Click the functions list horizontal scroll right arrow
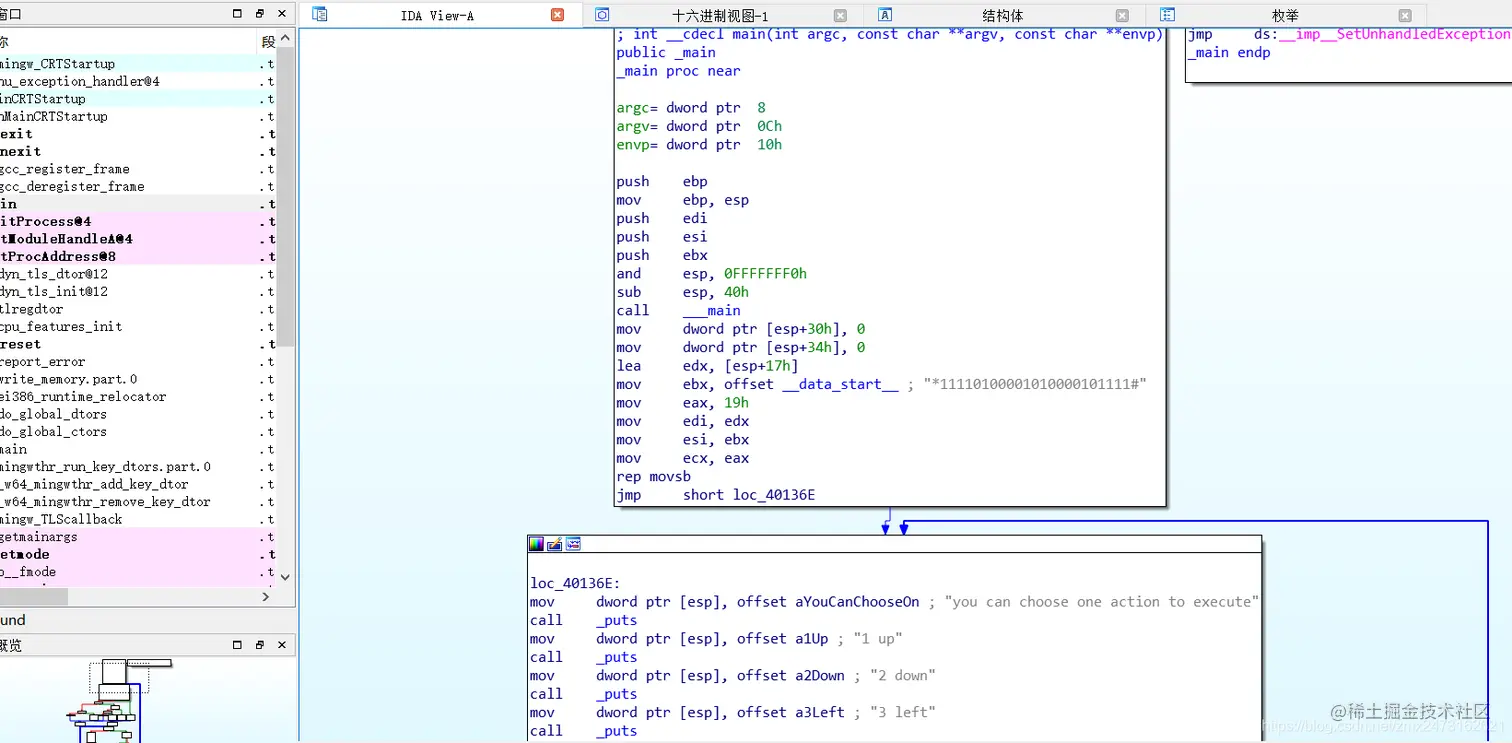This screenshot has height=743, width=1512. coord(265,596)
